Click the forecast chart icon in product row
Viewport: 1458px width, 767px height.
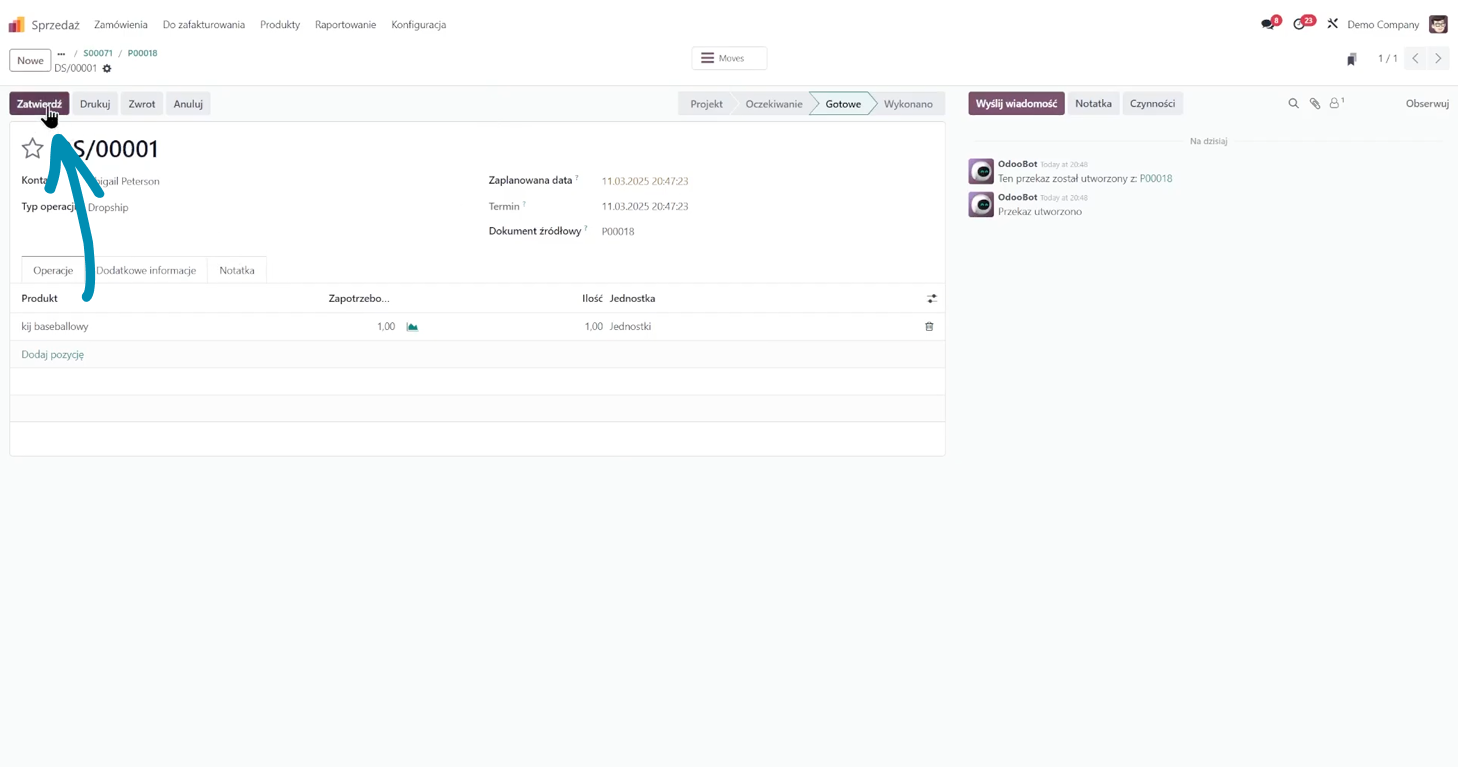coord(412,327)
